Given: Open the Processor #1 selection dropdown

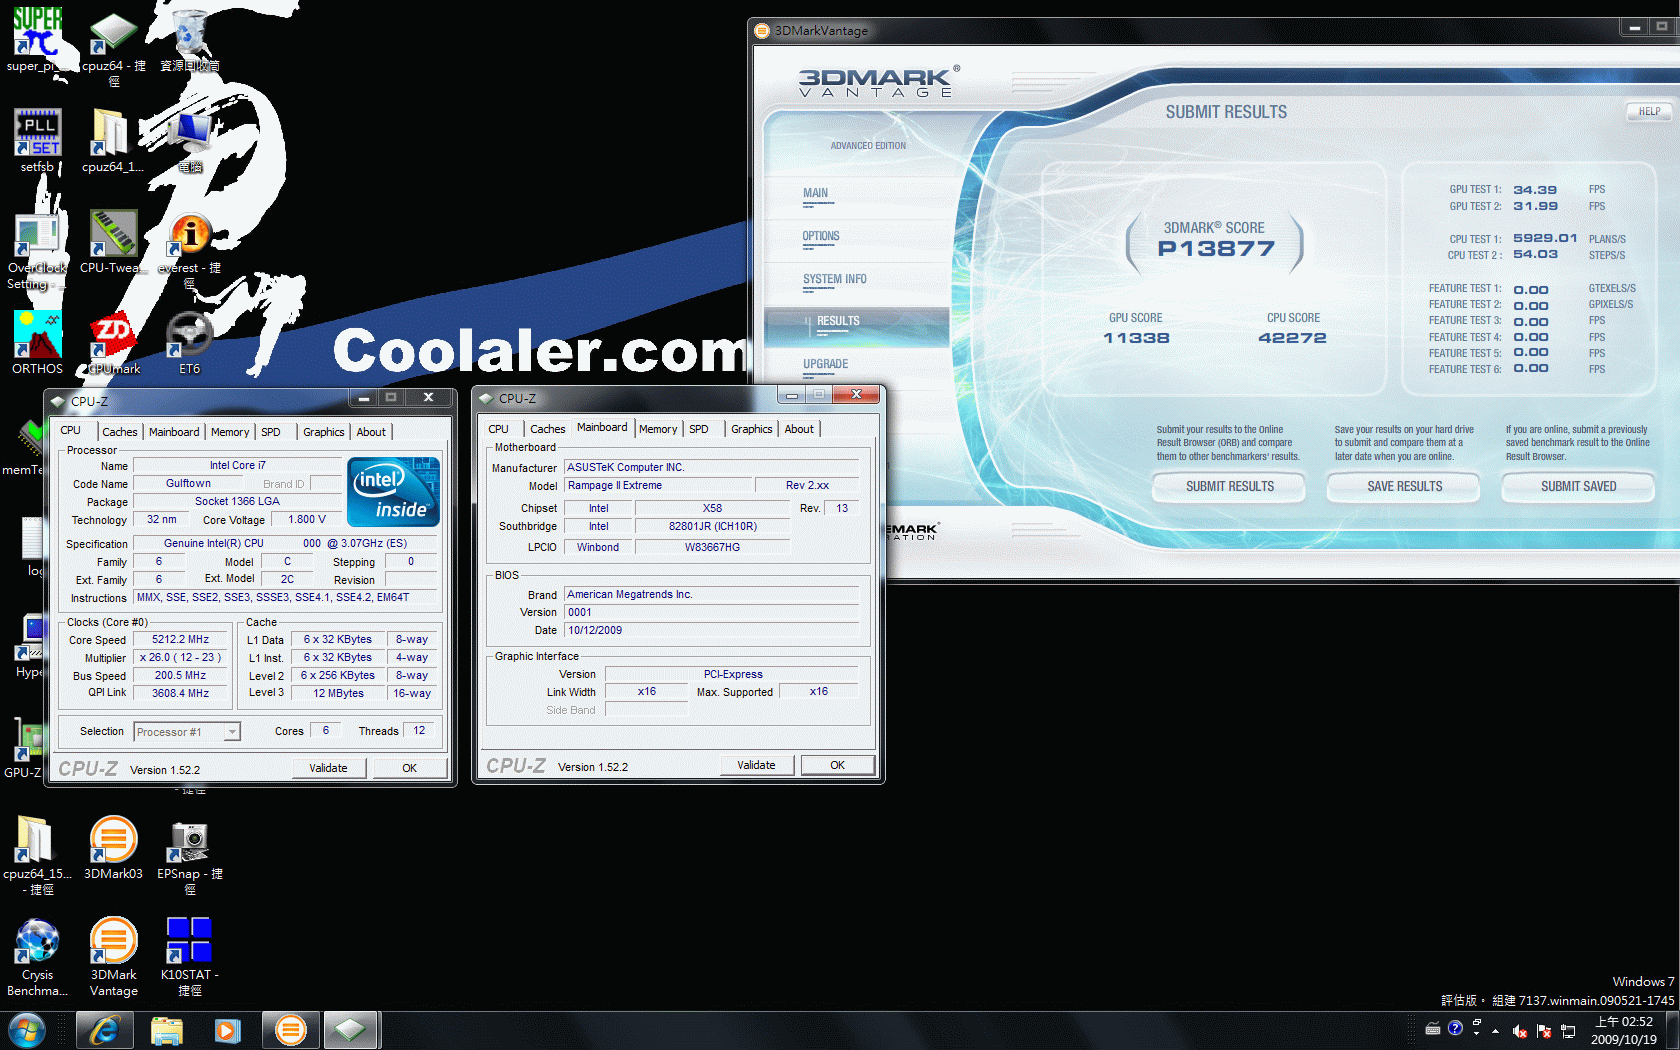Looking at the screenshot, I should (187, 732).
